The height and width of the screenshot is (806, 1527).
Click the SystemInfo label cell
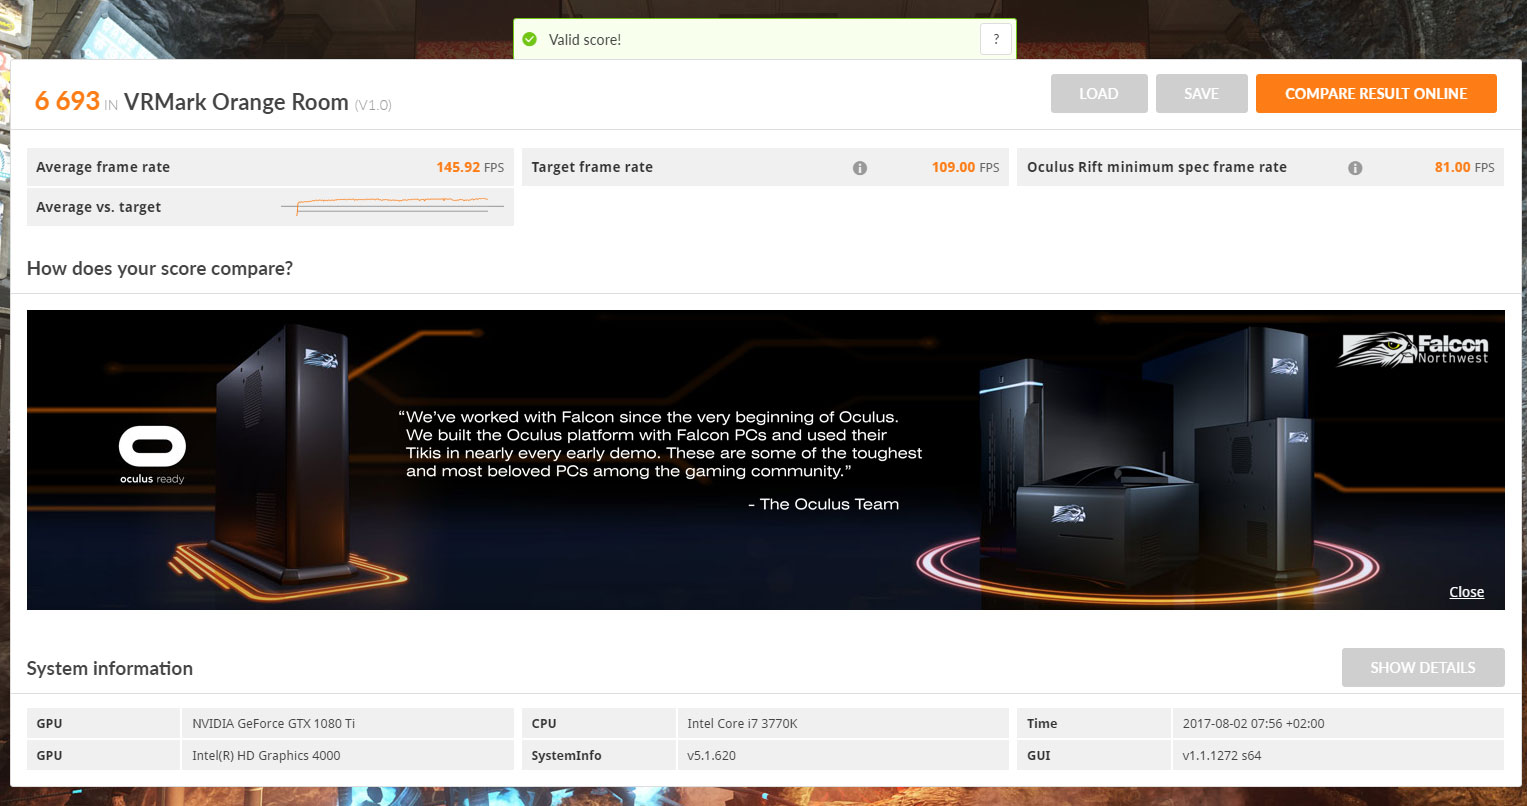598,755
